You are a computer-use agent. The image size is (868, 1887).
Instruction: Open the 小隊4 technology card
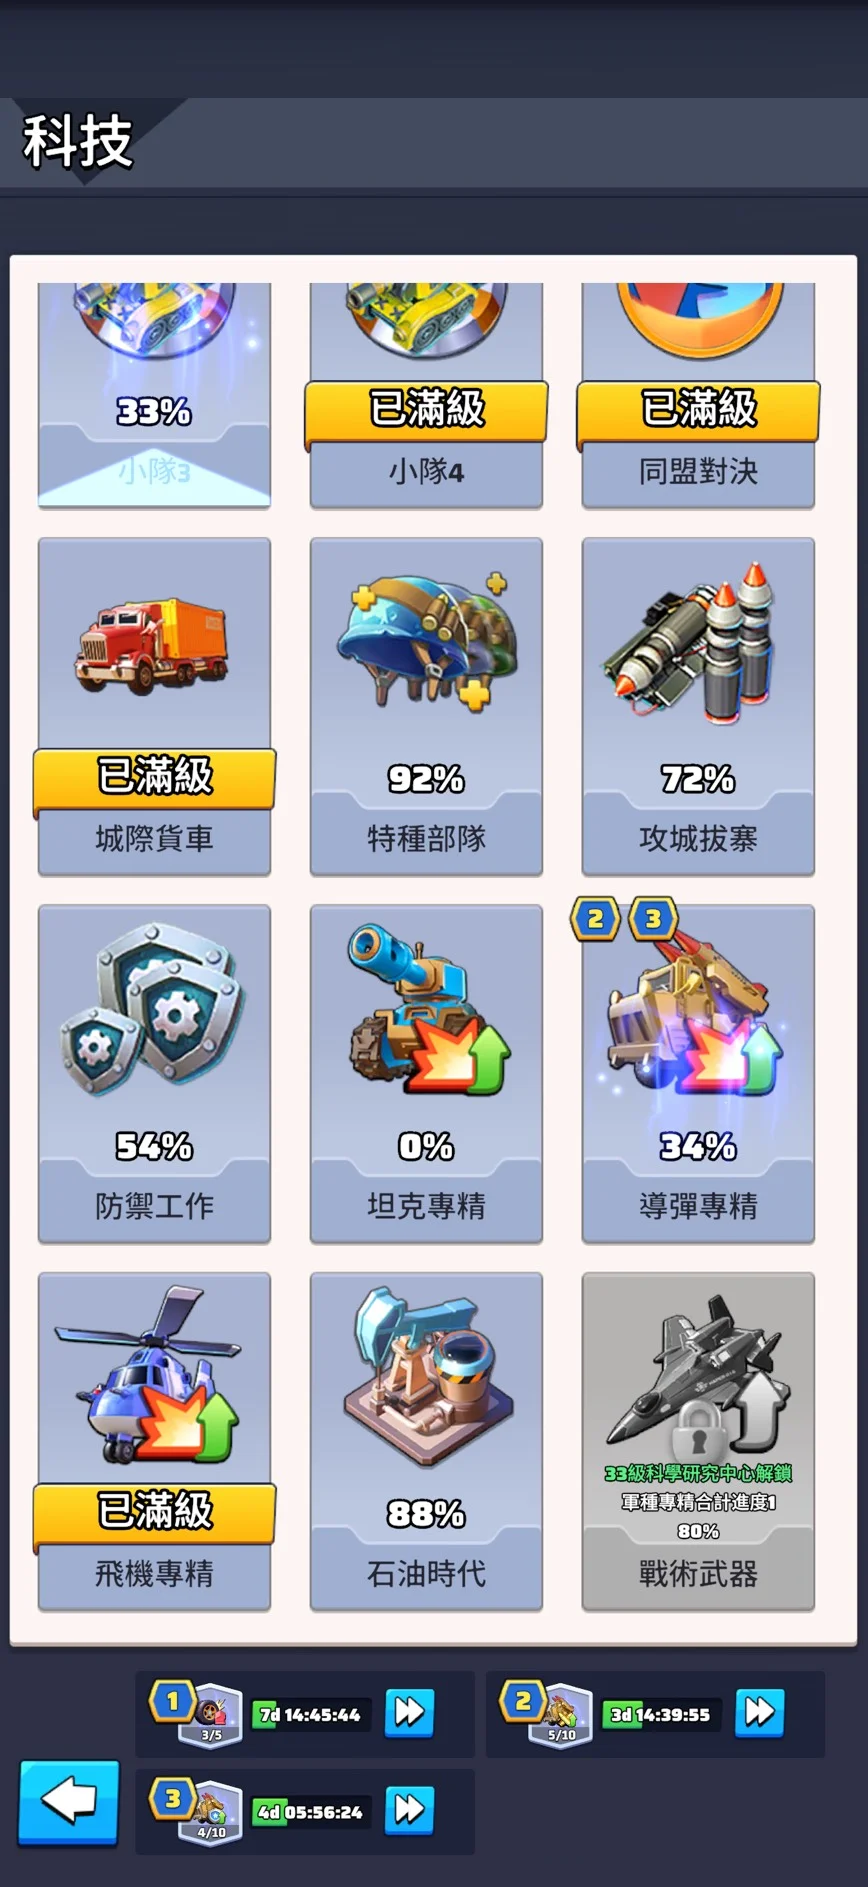[426, 395]
